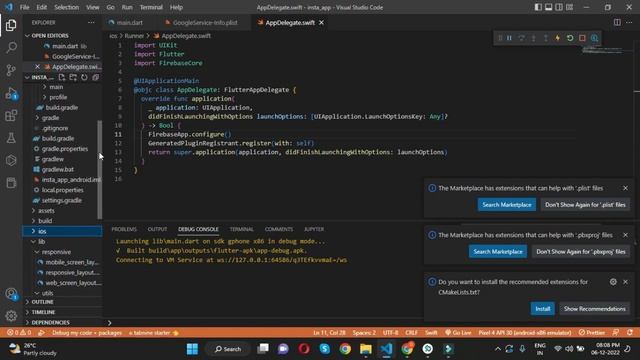This screenshot has width=640, height=360.
Task: Click Don't Show Again for .pbxproj files
Action: tap(580, 251)
